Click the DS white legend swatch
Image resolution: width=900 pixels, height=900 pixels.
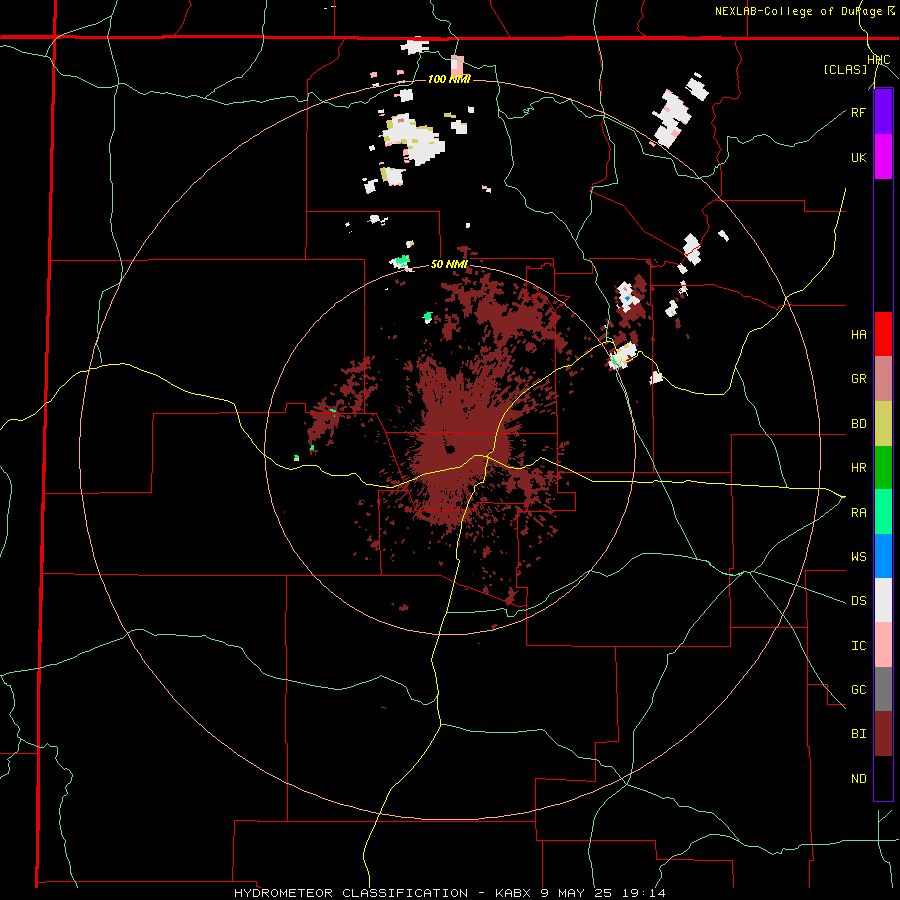click(x=883, y=600)
